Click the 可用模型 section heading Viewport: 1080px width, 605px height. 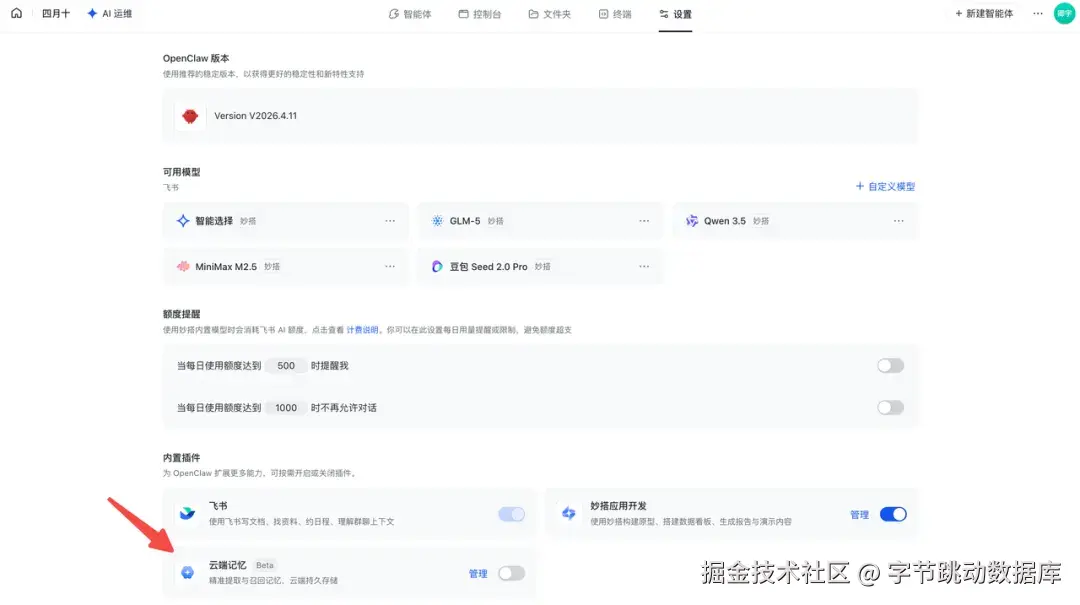(x=181, y=172)
